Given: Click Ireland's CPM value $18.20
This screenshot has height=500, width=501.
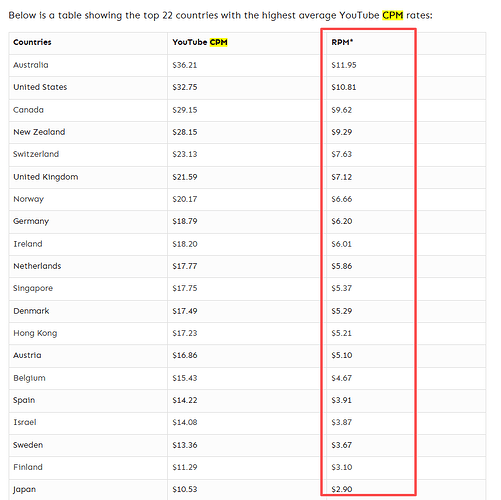Looking at the screenshot, I should point(185,244).
